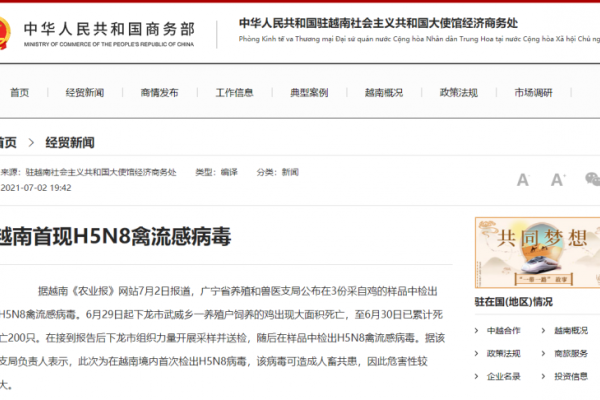The height and width of the screenshot is (400, 600).
Task: Click 分类: 新闻 label
Action: [277, 172]
